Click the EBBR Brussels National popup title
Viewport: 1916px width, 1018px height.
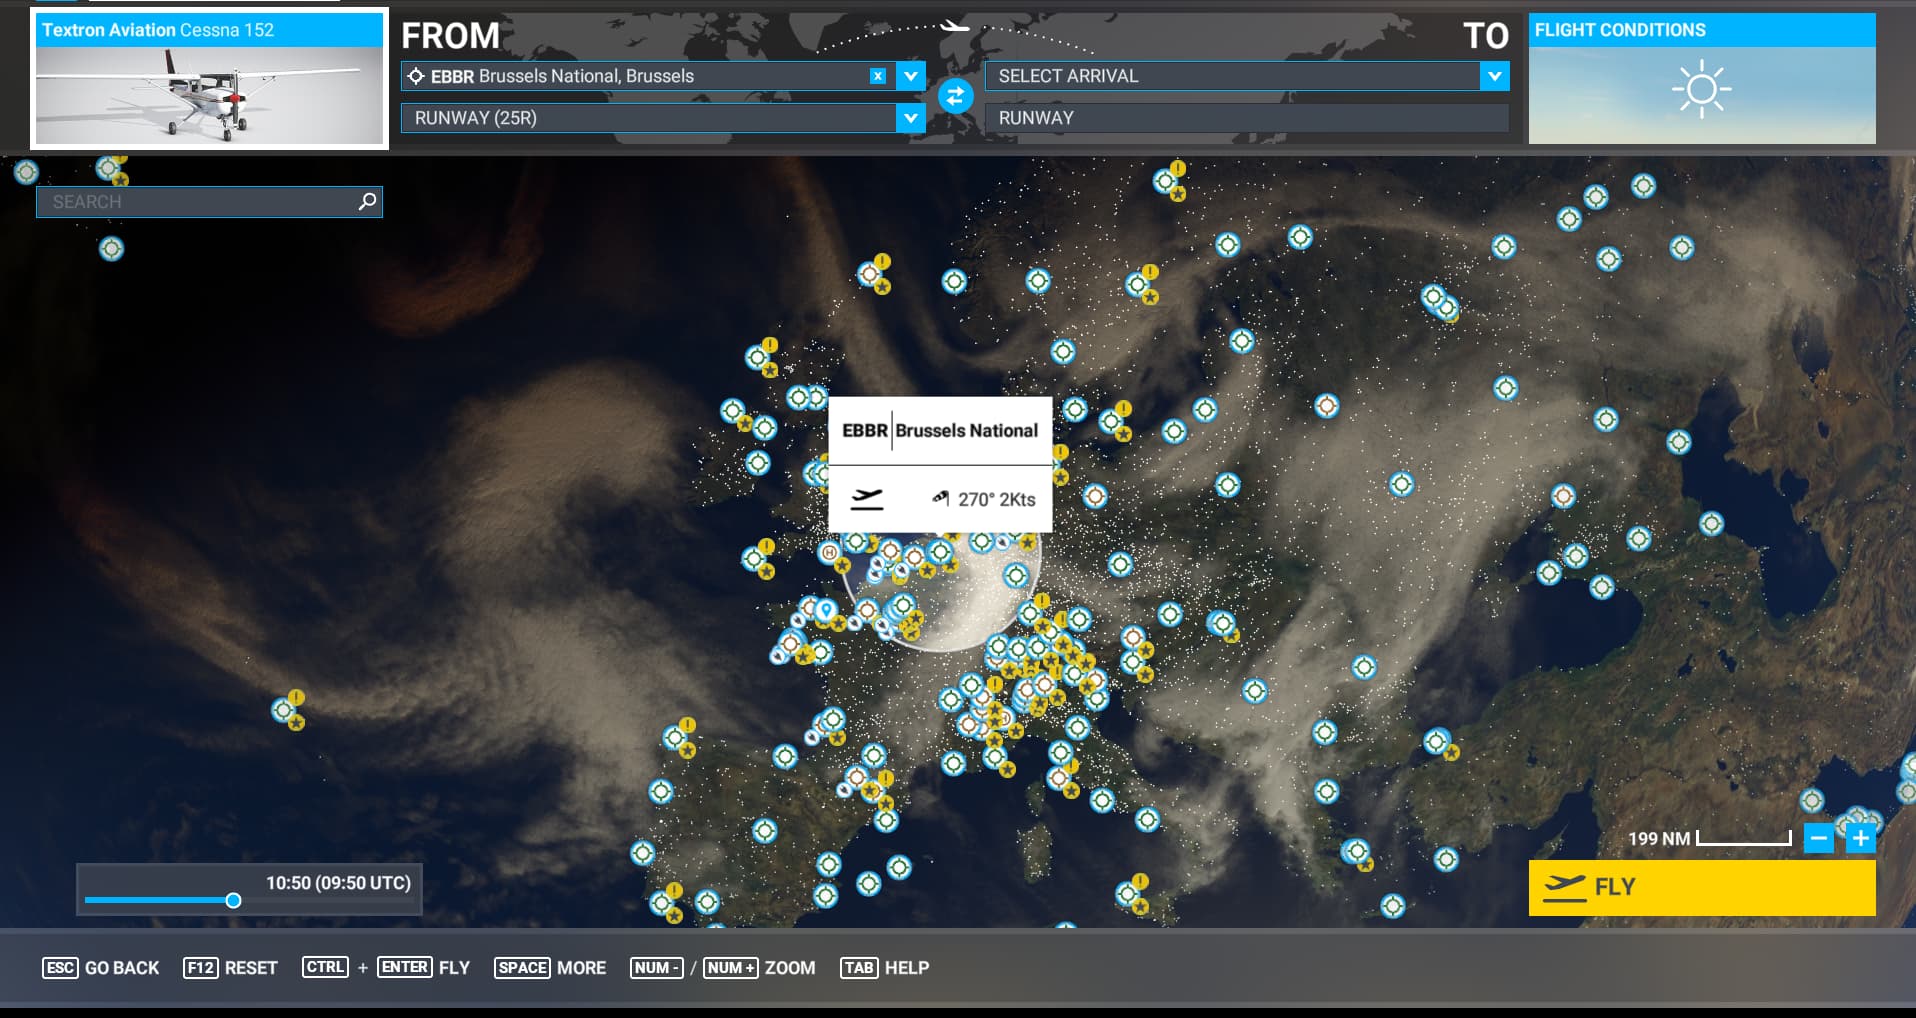tap(940, 431)
